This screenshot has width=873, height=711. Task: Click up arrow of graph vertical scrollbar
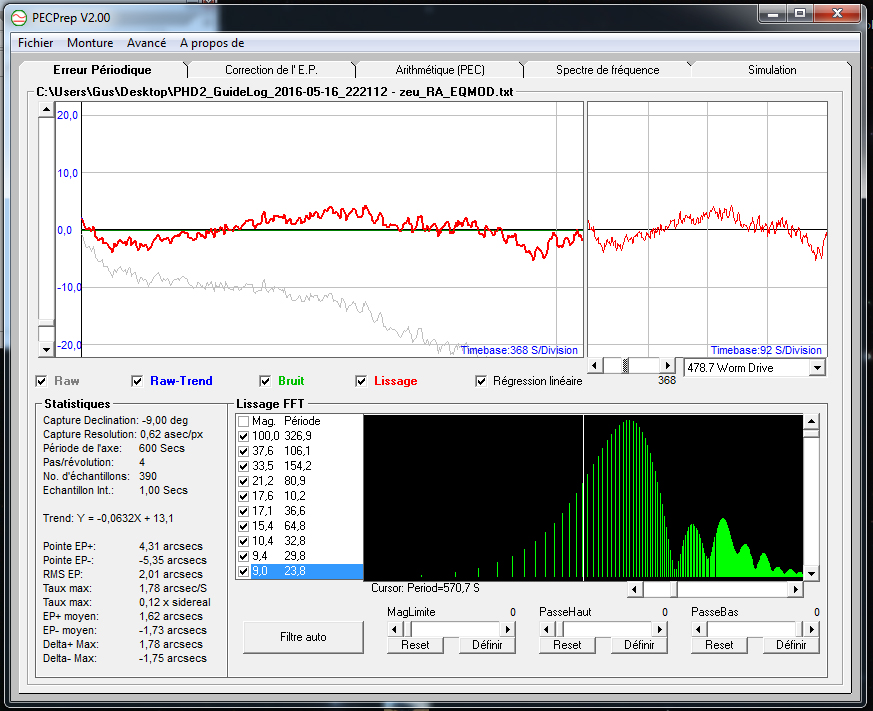pyautogui.click(x=46, y=111)
